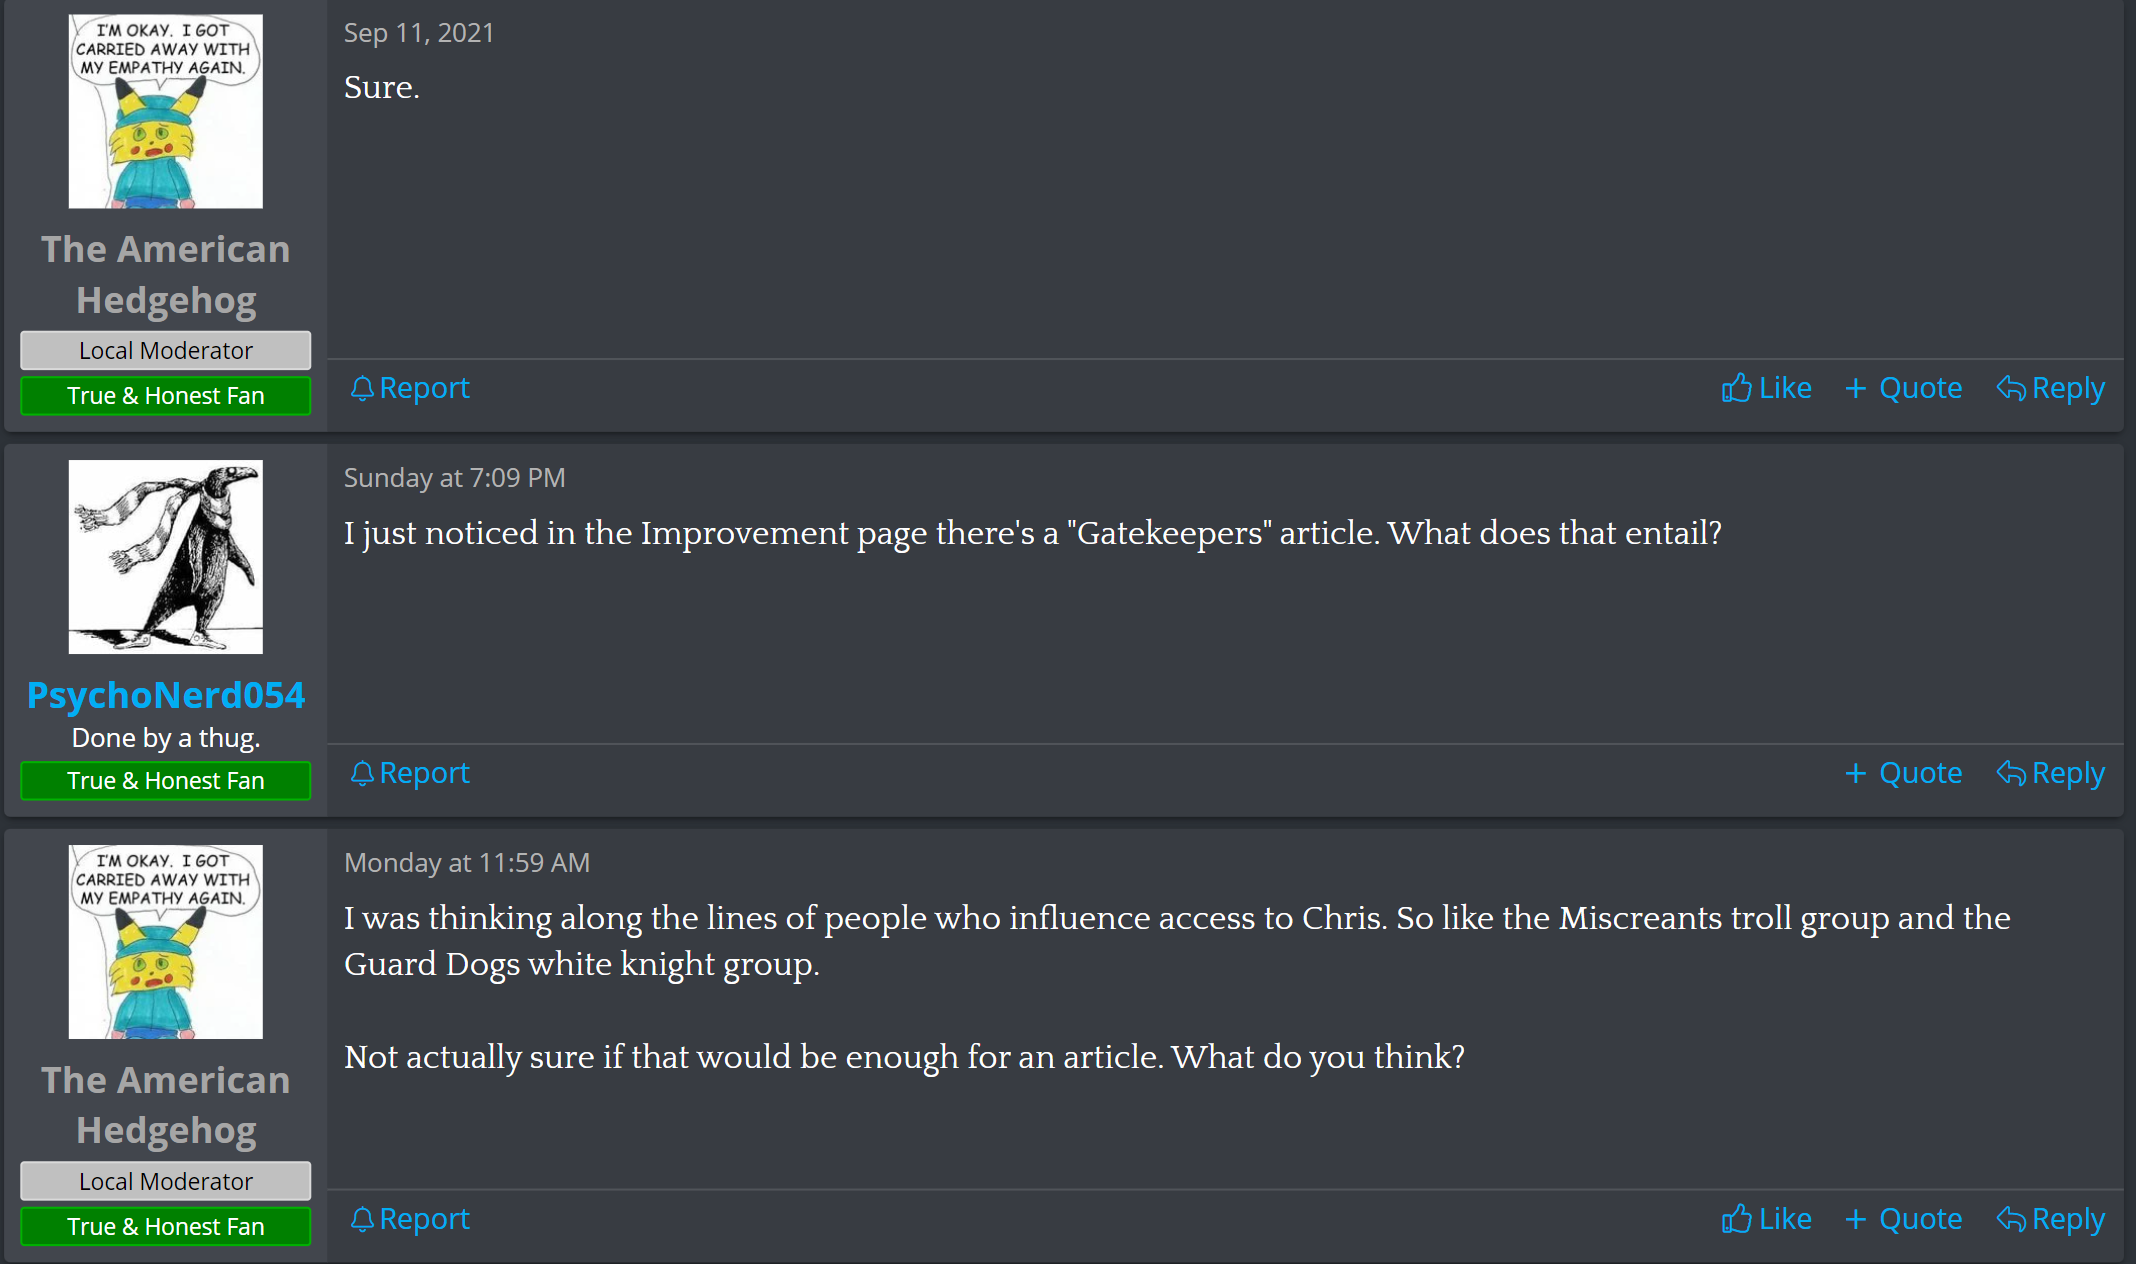Reply to PsychoNerd054's post using arrow icon
This screenshot has height=1264, width=2136.
click(2011, 773)
